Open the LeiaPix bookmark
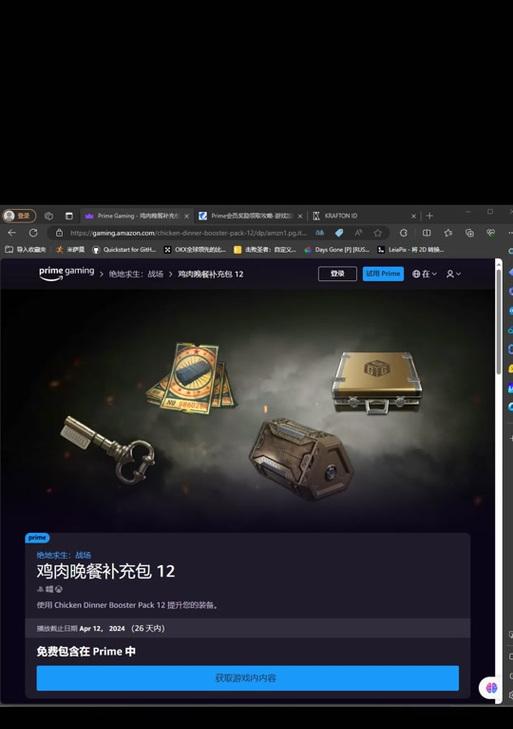This screenshot has height=729, width=513. pos(410,250)
